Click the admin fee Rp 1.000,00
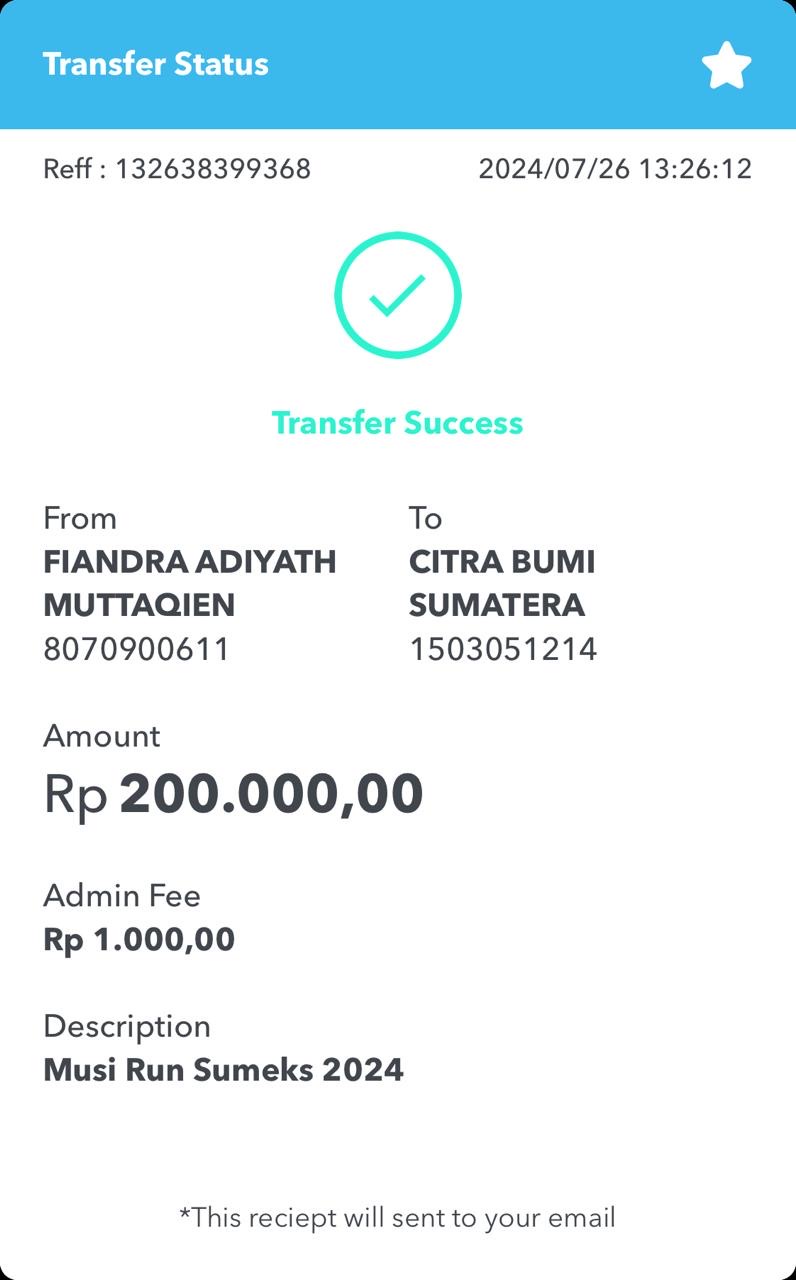This screenshot has width=796, height=1280. coord(139,940)
